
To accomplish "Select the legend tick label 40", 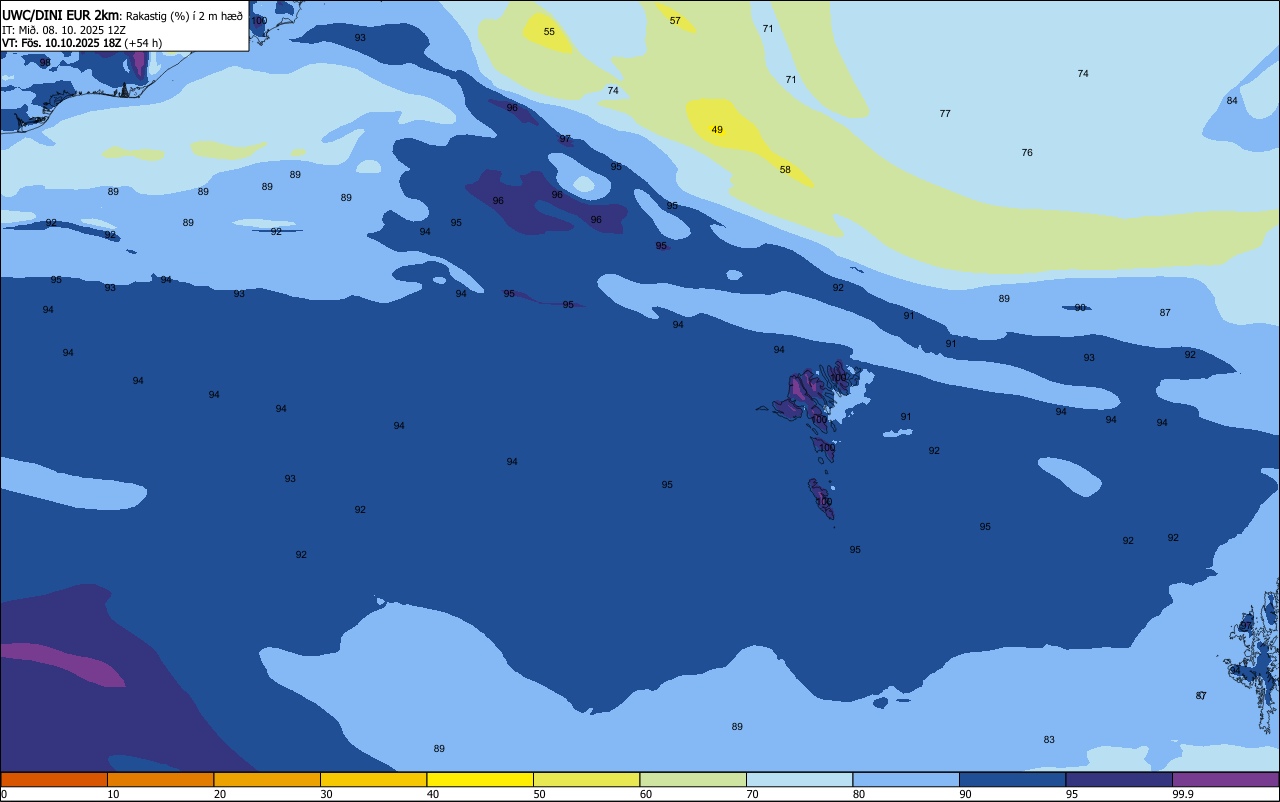I will (433, 794).
